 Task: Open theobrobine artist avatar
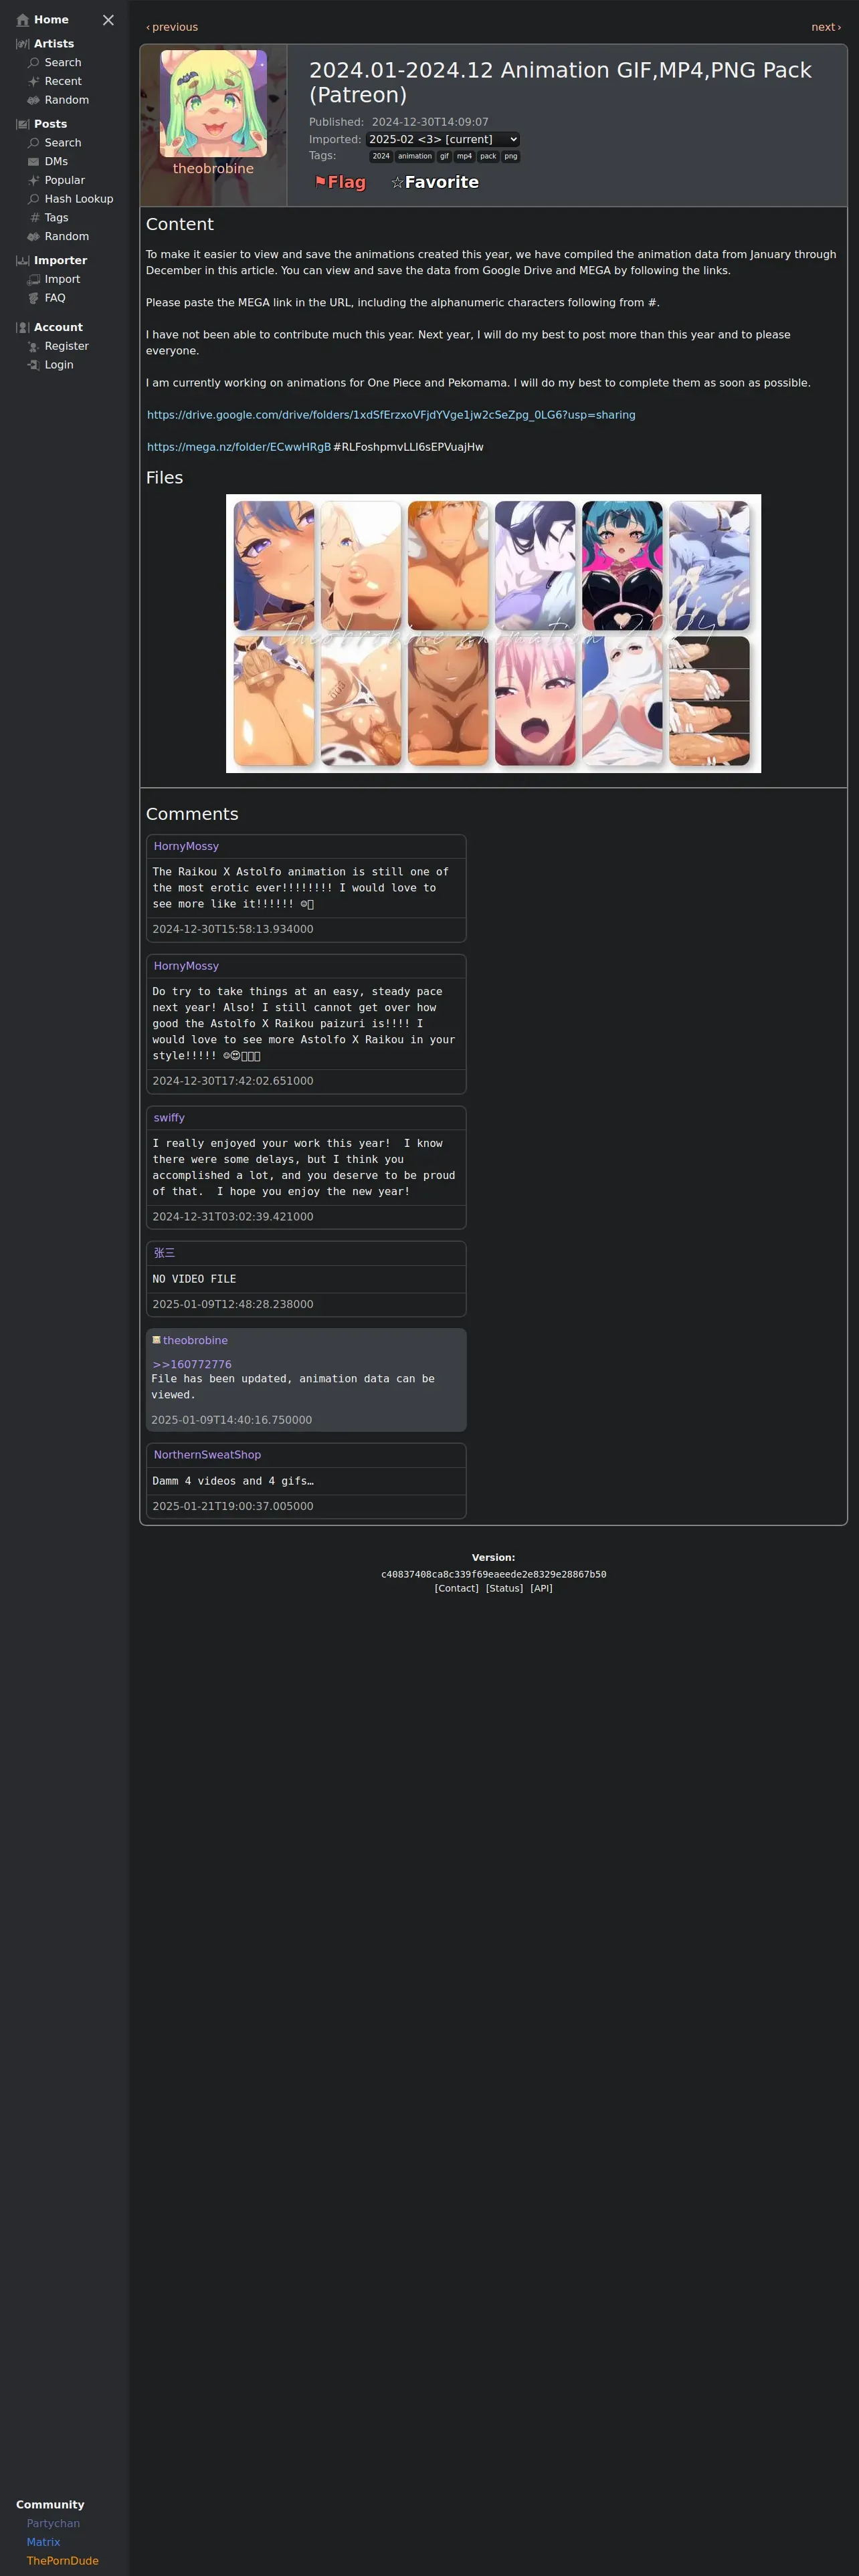tap(213, 103)
